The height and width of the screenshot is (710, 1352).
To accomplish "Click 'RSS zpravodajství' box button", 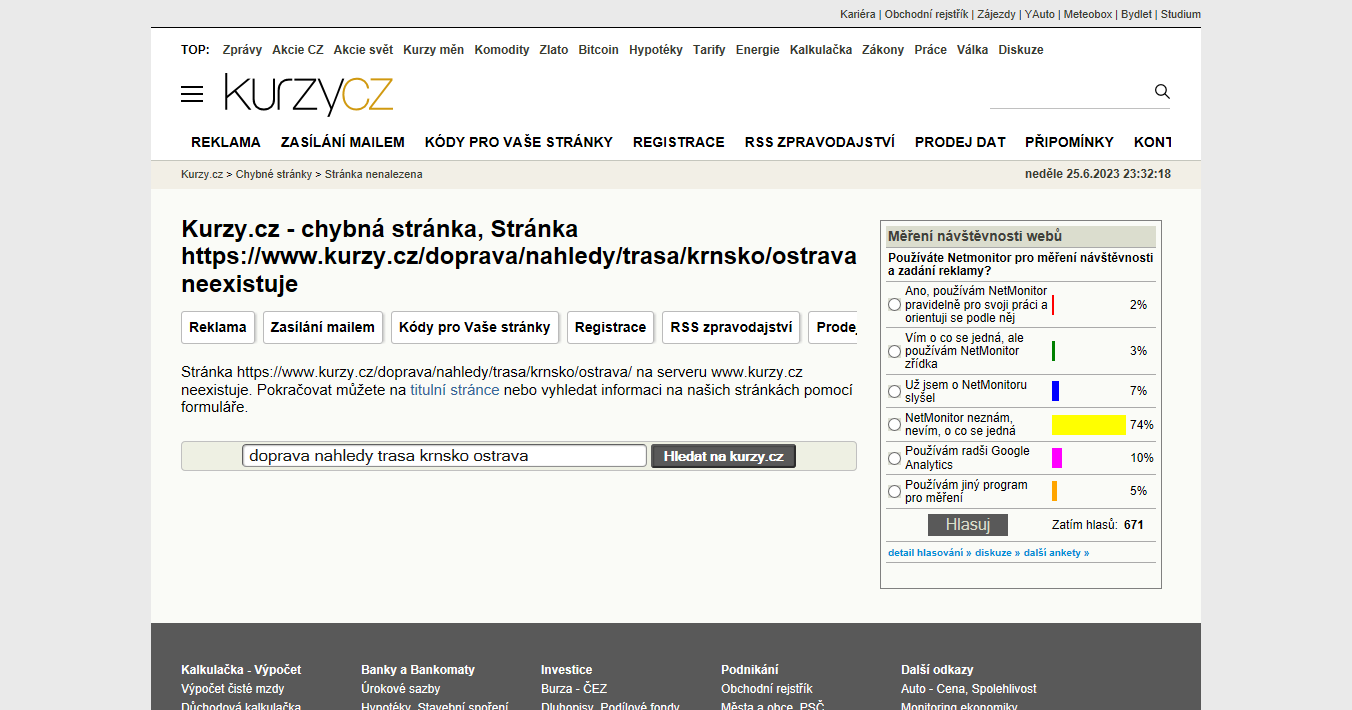I will (731, 327).
